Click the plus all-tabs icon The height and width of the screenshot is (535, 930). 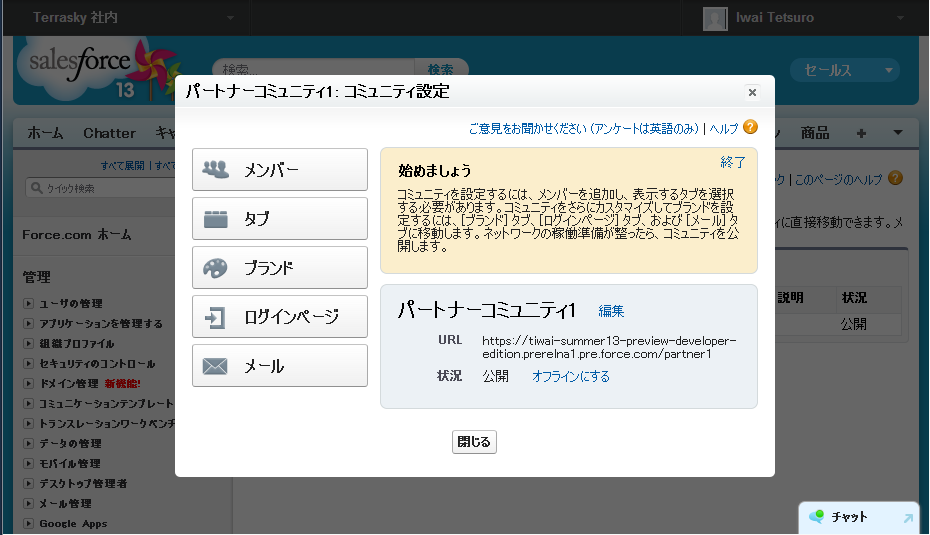pos(861,133)
